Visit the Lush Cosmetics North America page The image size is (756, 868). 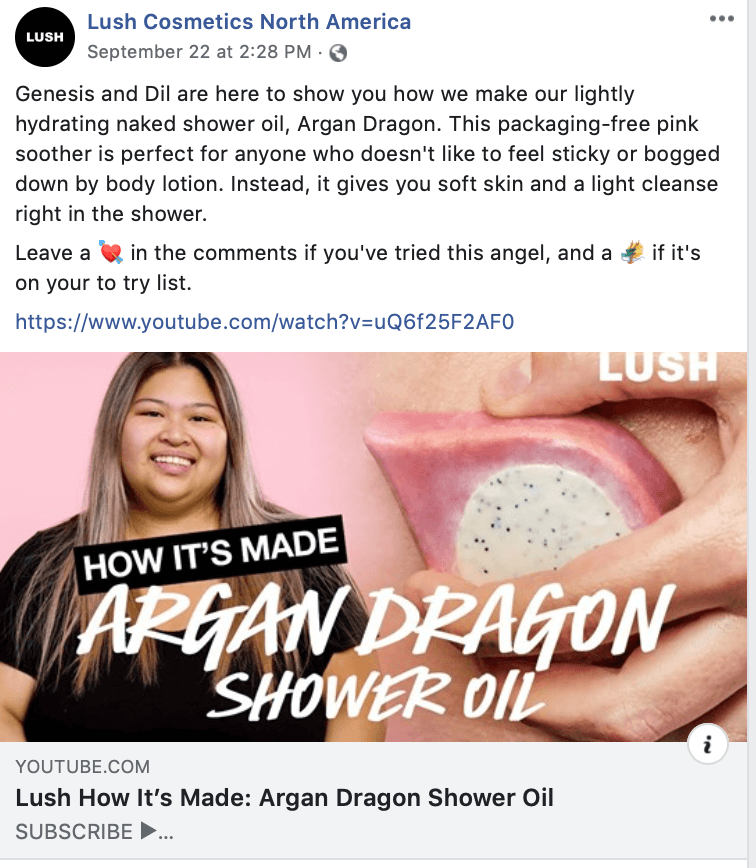pyautogui.click(x=249, y=22)
